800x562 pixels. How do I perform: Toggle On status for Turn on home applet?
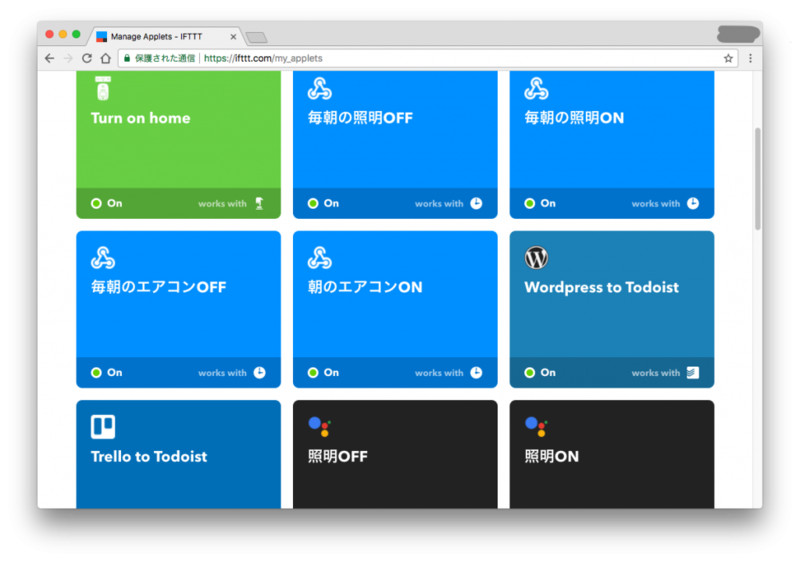(x=107, y=203)
